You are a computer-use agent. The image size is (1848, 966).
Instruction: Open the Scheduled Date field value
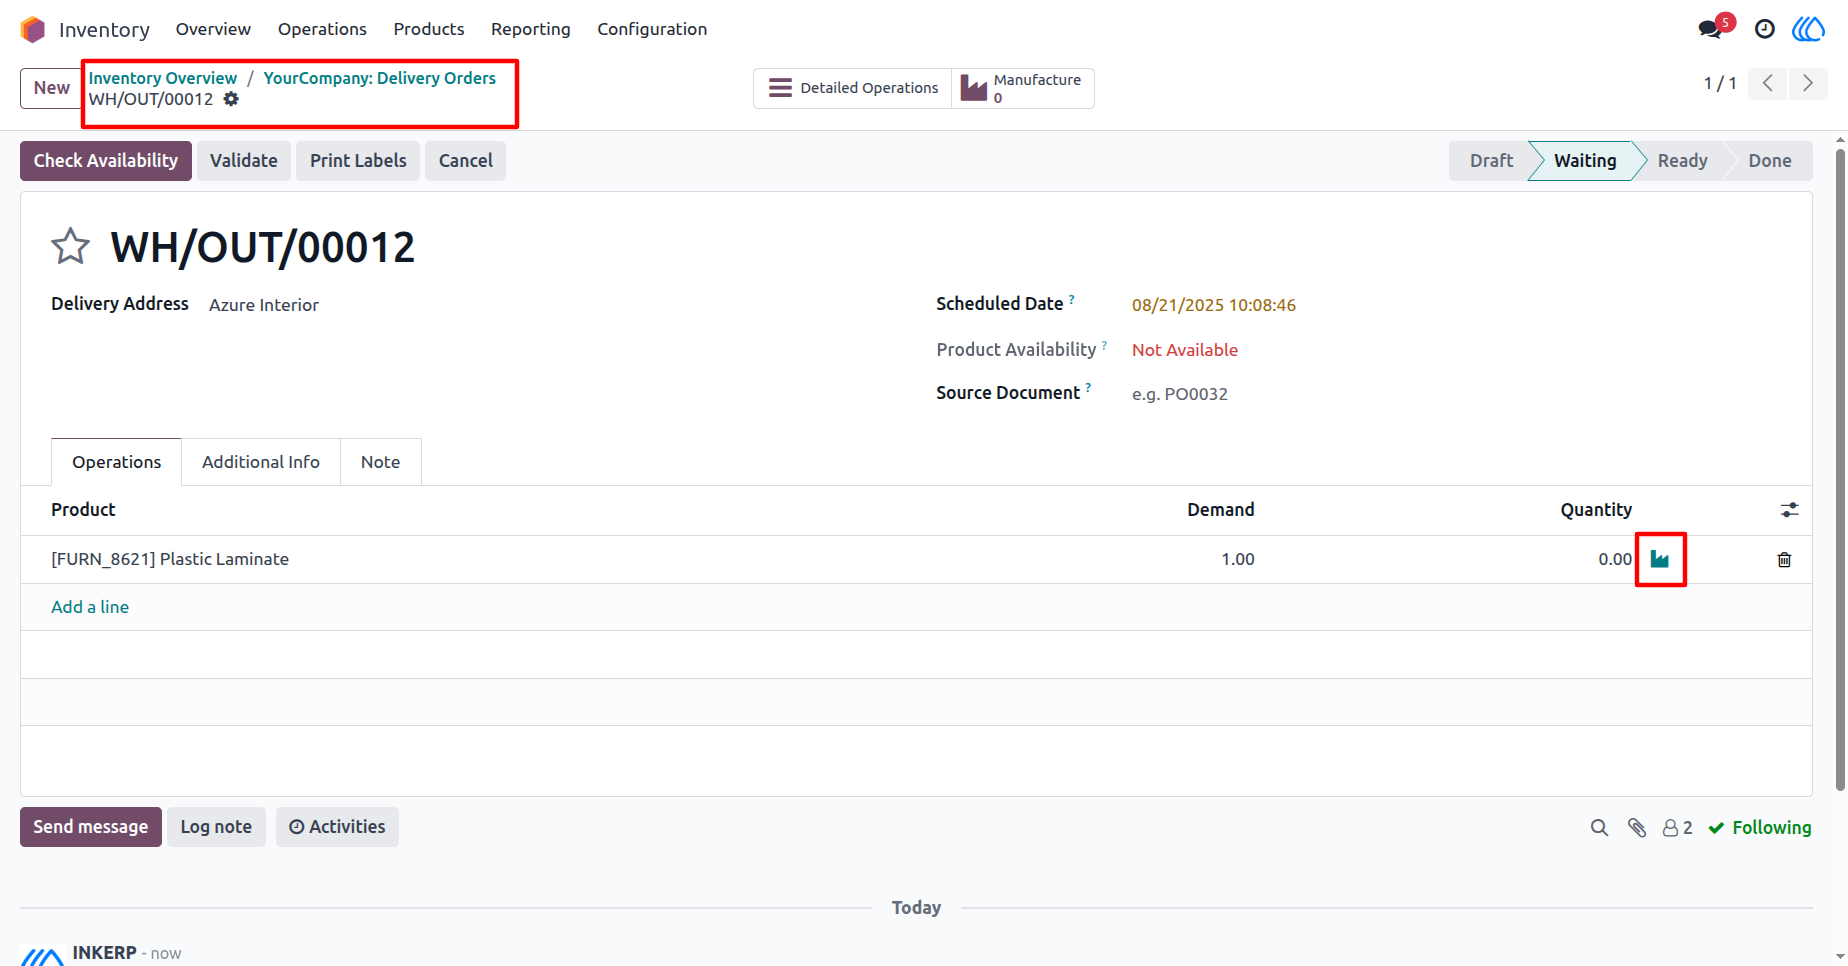tap(1214, 305)
